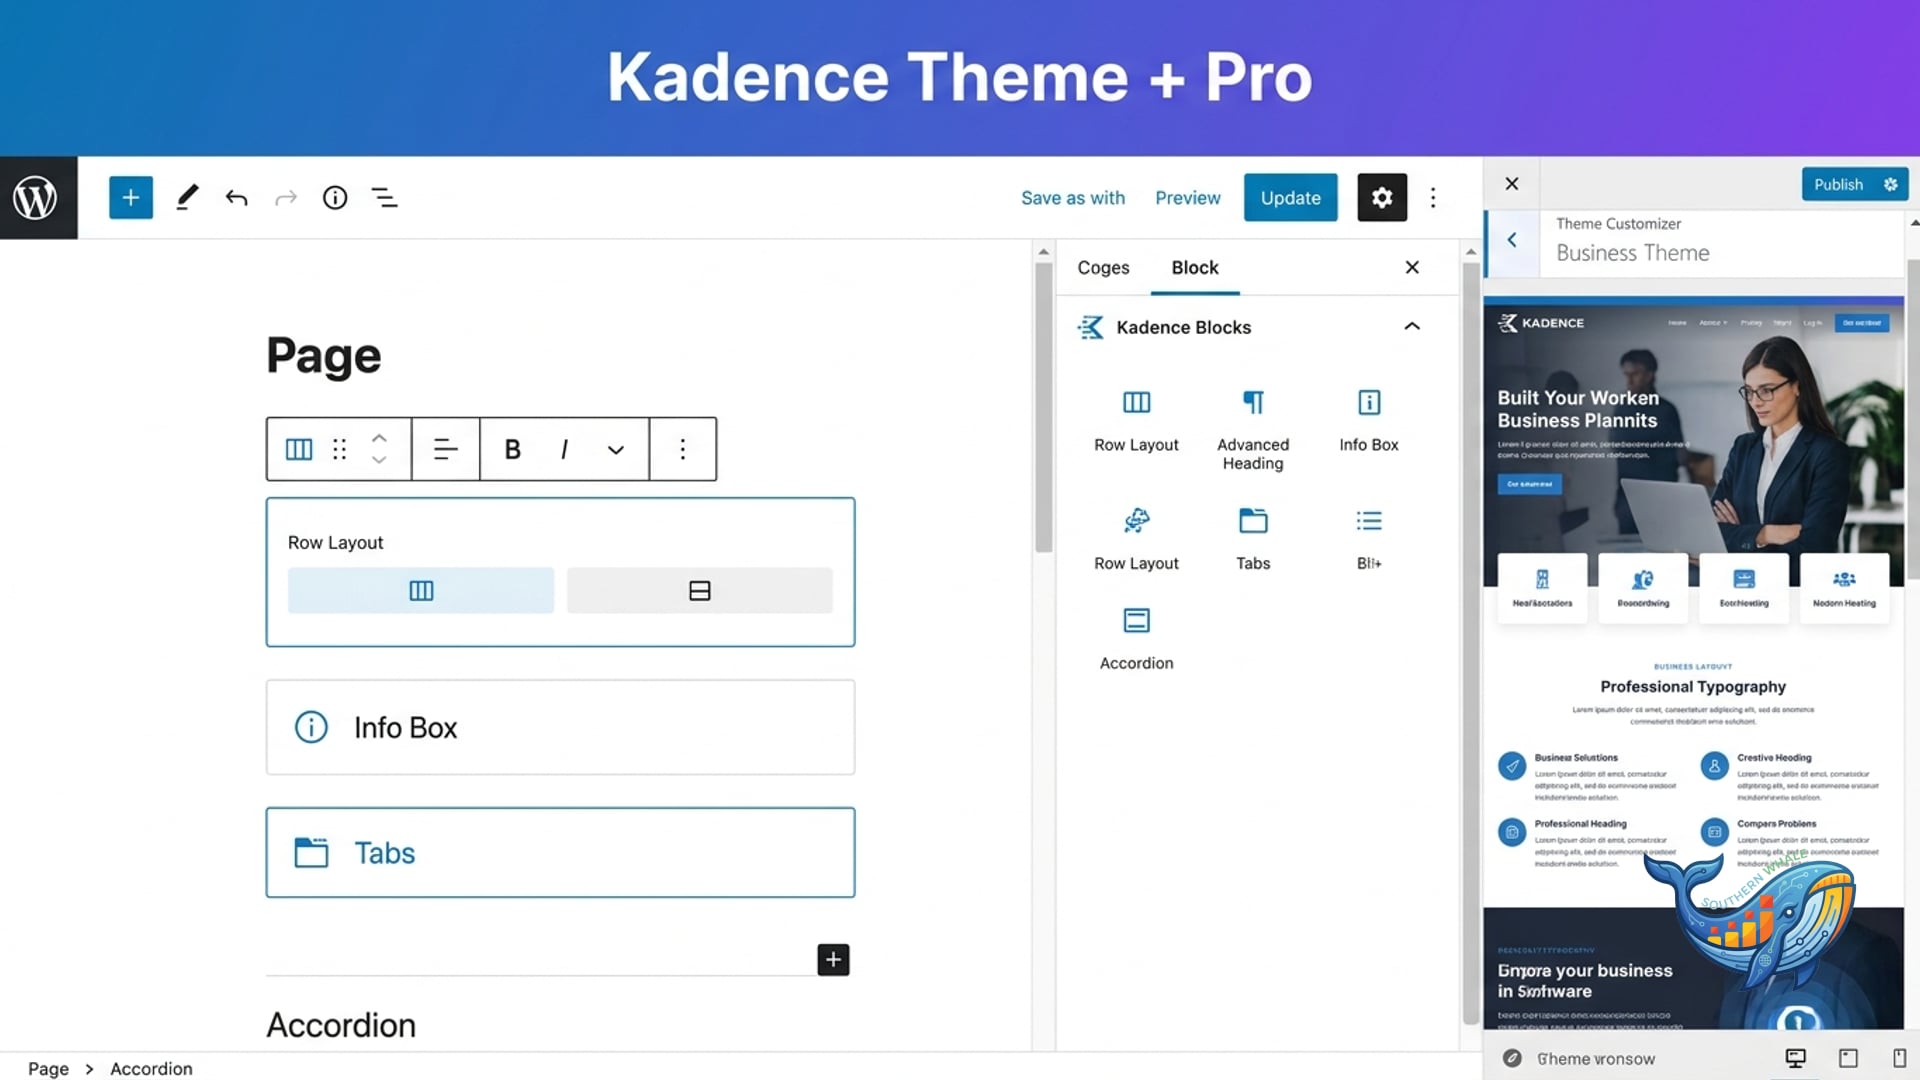Undo the last change
The height and width of the screenshot is (1080, 1920).
(236, 198)
